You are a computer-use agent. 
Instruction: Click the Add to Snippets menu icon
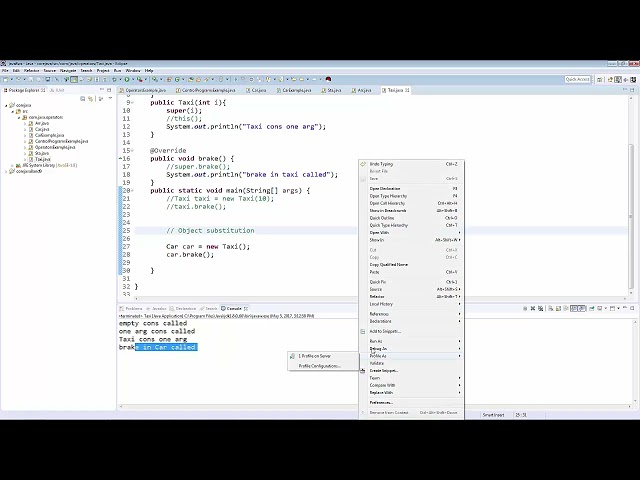point(363,331)
